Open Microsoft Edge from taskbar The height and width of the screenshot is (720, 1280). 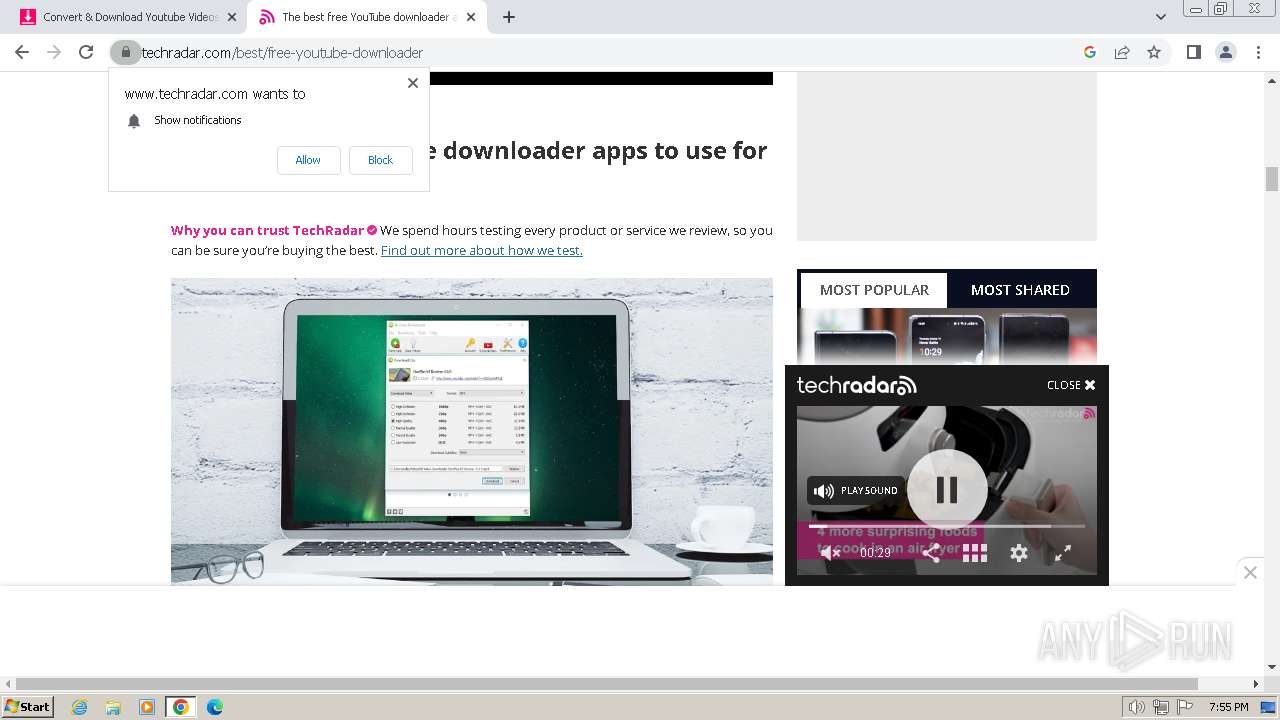(x=214, y=707)
